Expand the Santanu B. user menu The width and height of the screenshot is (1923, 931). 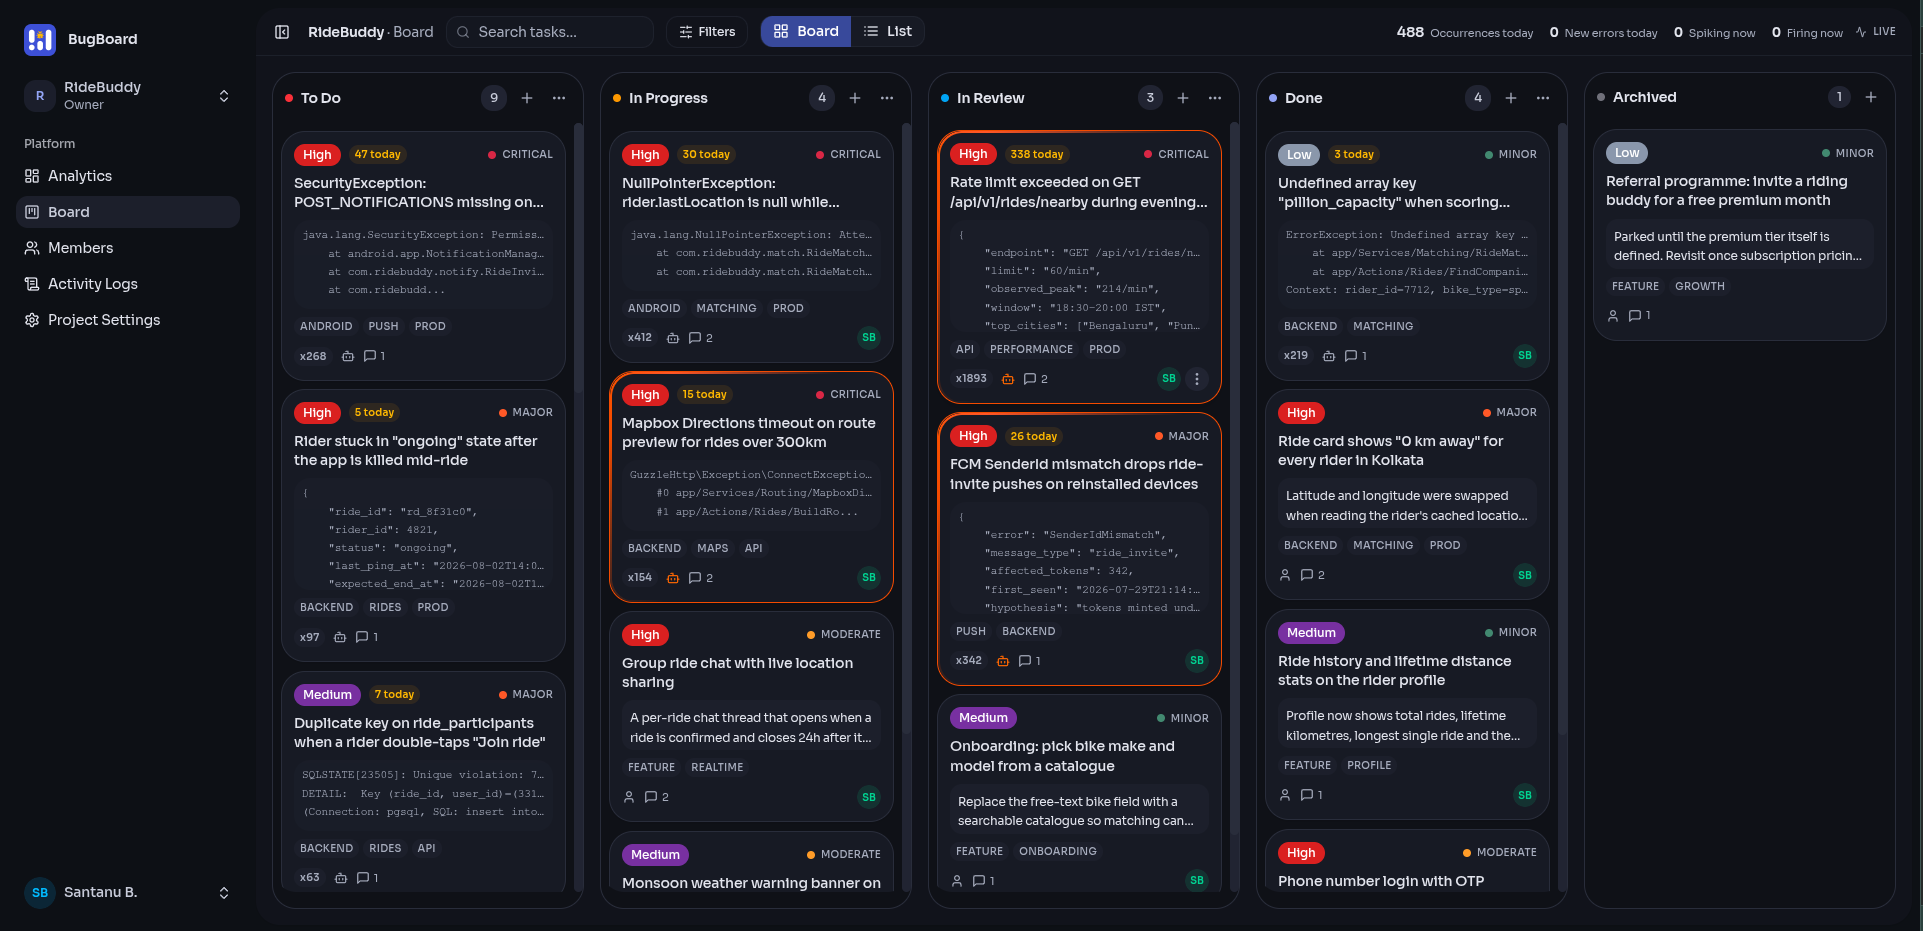click(x=128, y=893)
